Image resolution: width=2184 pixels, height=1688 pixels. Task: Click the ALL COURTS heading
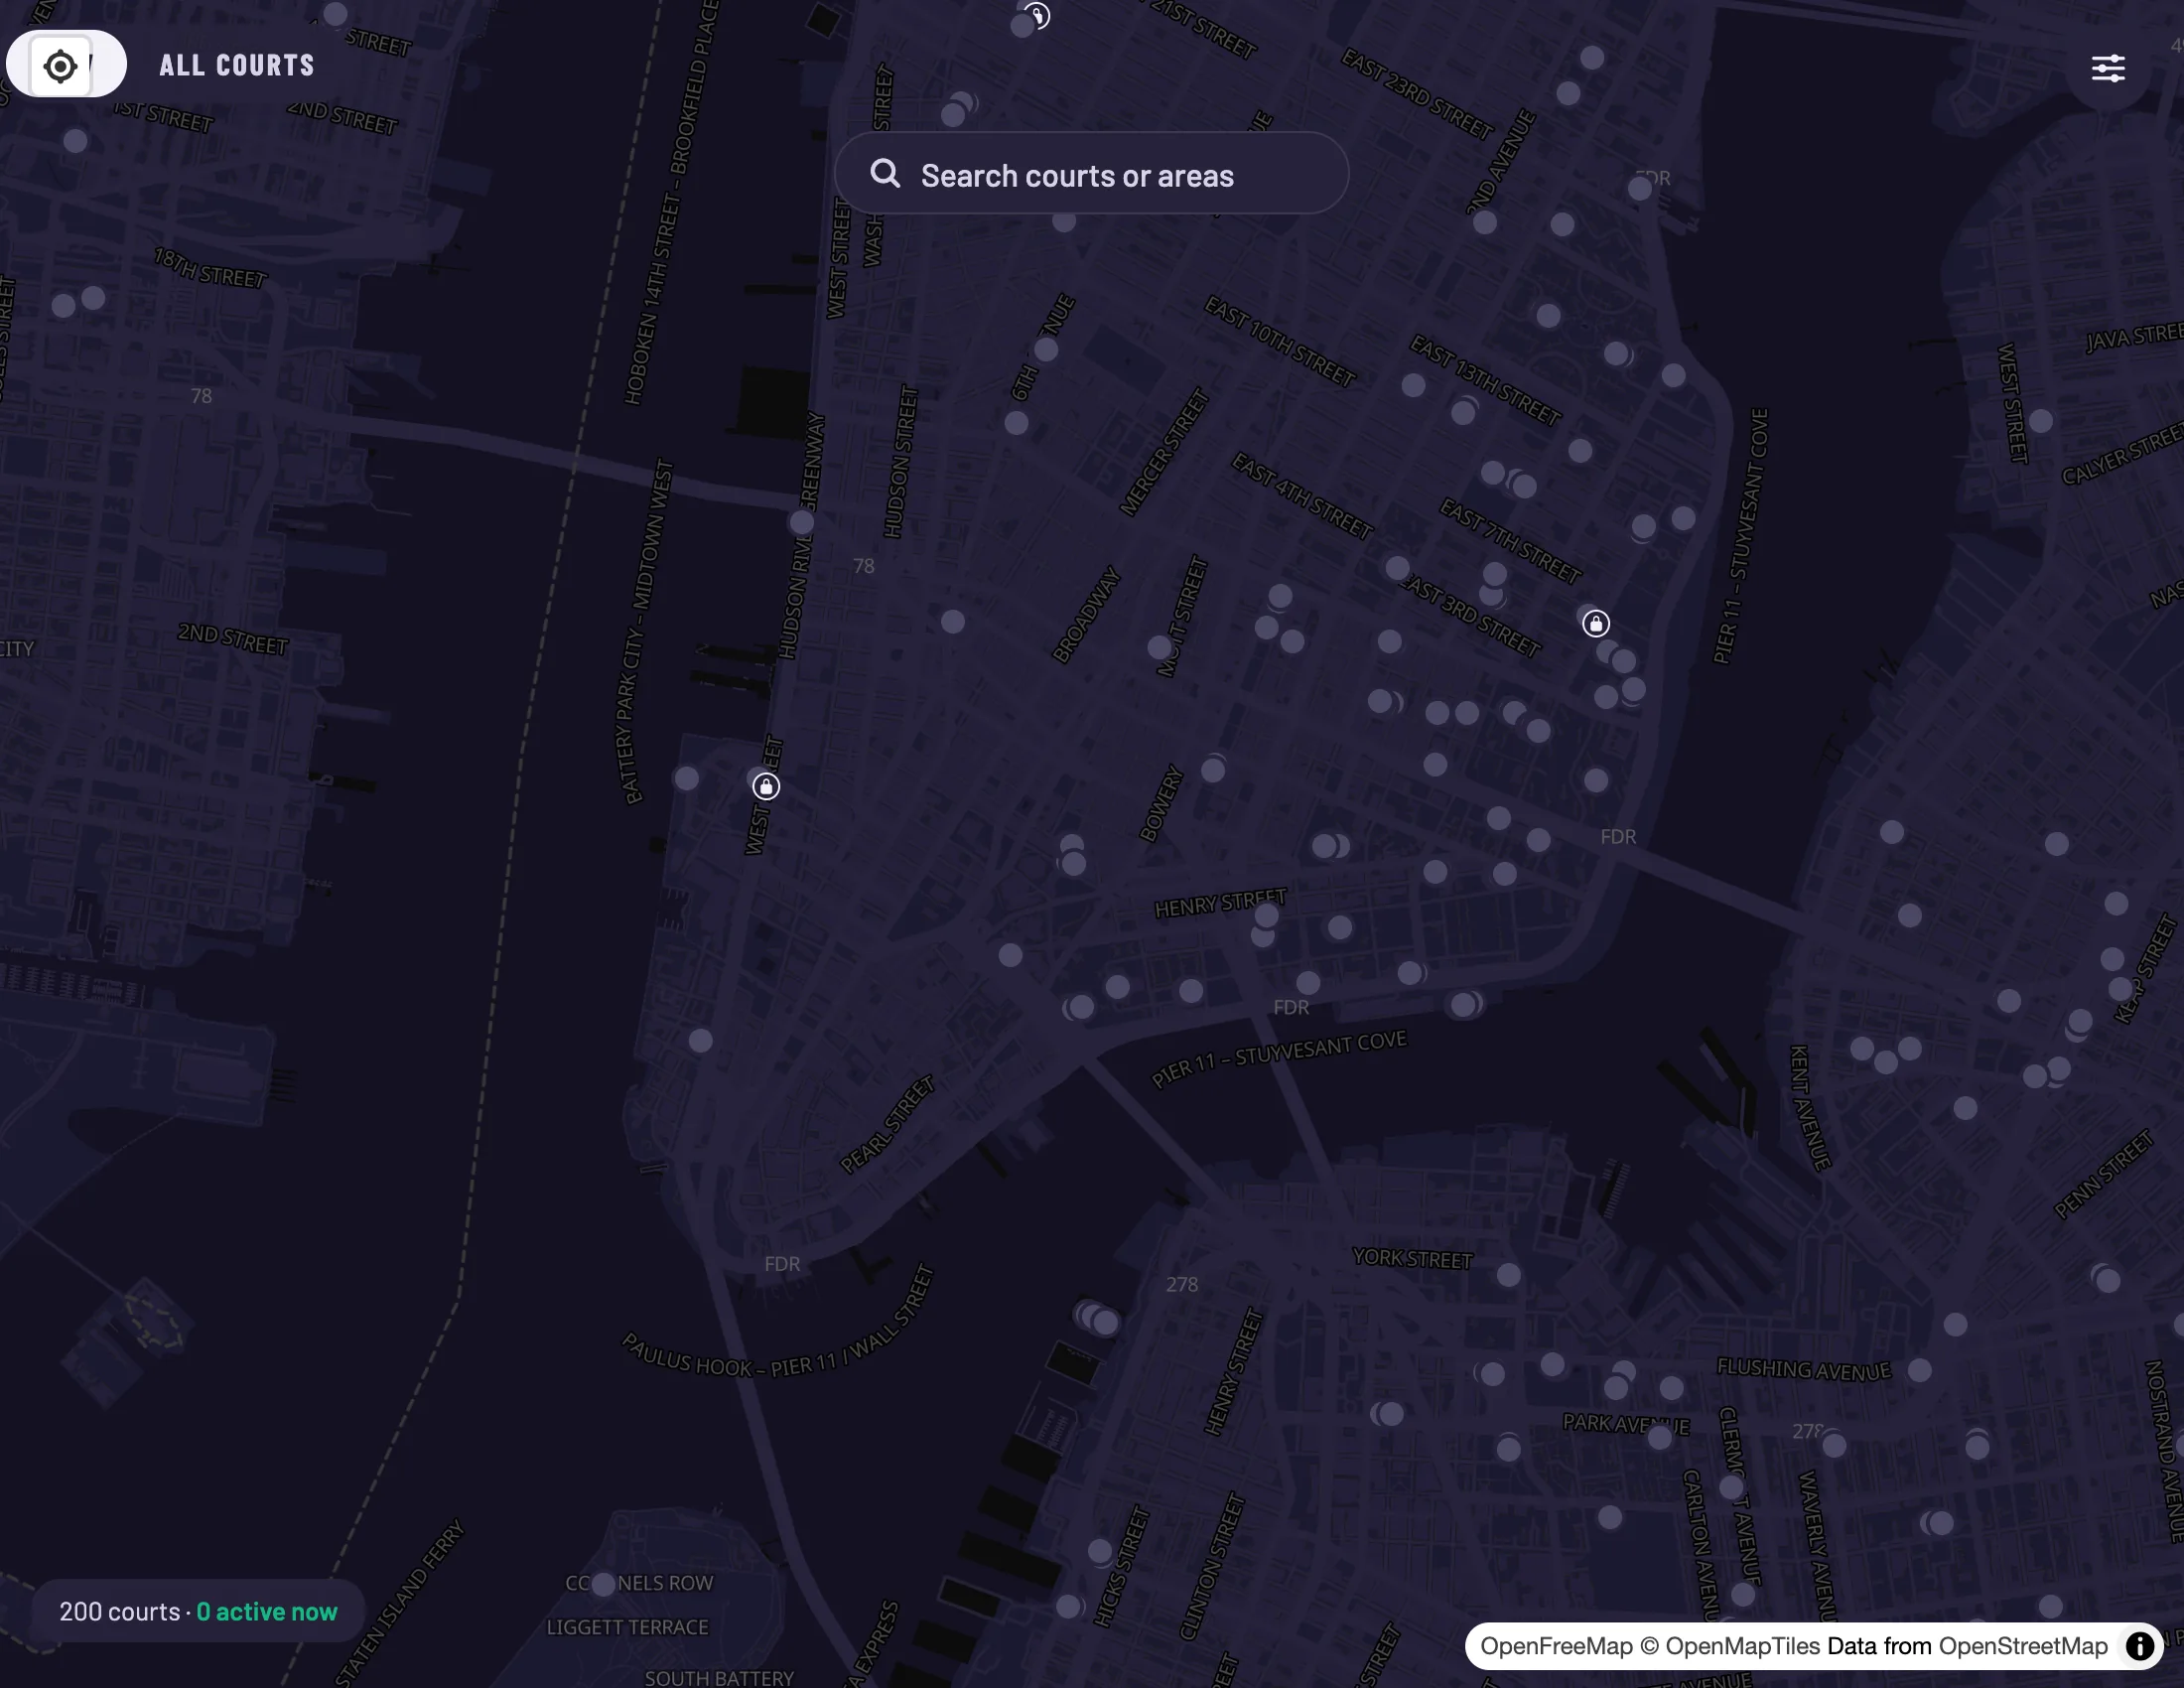point(237,66)
